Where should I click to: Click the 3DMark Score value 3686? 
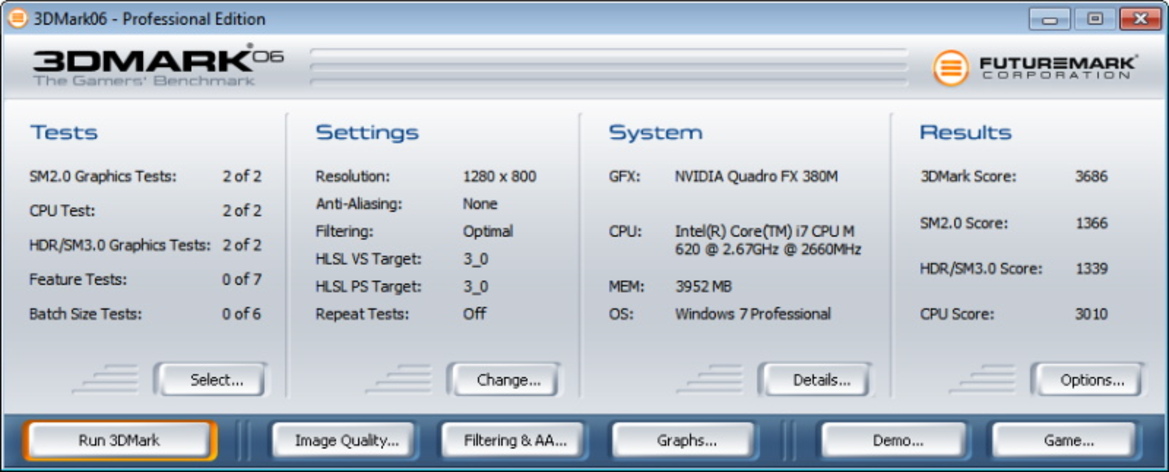[x=1091, y=177]
